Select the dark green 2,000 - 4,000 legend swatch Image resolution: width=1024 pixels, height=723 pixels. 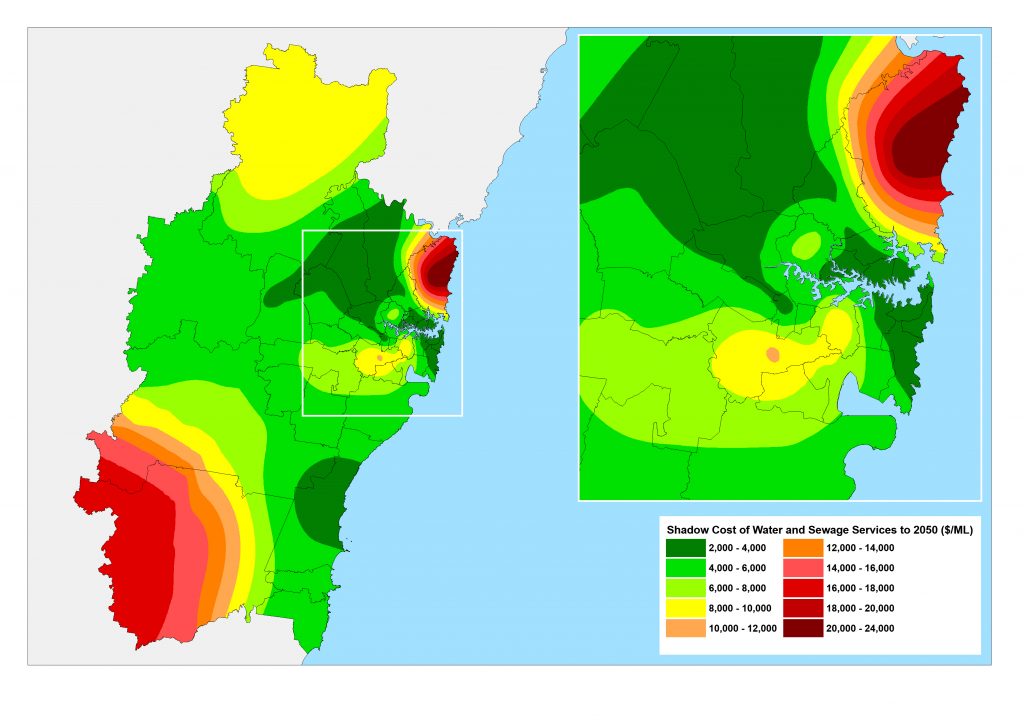(685, 547)
